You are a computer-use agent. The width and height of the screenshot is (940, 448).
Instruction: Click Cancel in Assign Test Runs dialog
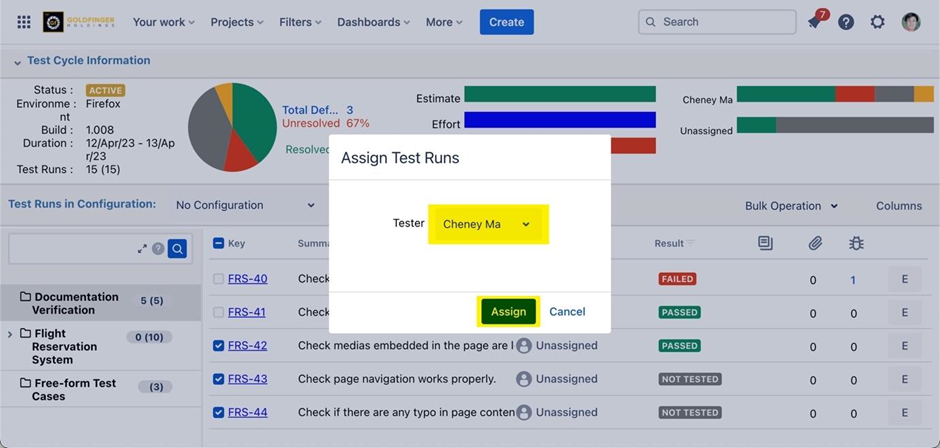(567, 312)
